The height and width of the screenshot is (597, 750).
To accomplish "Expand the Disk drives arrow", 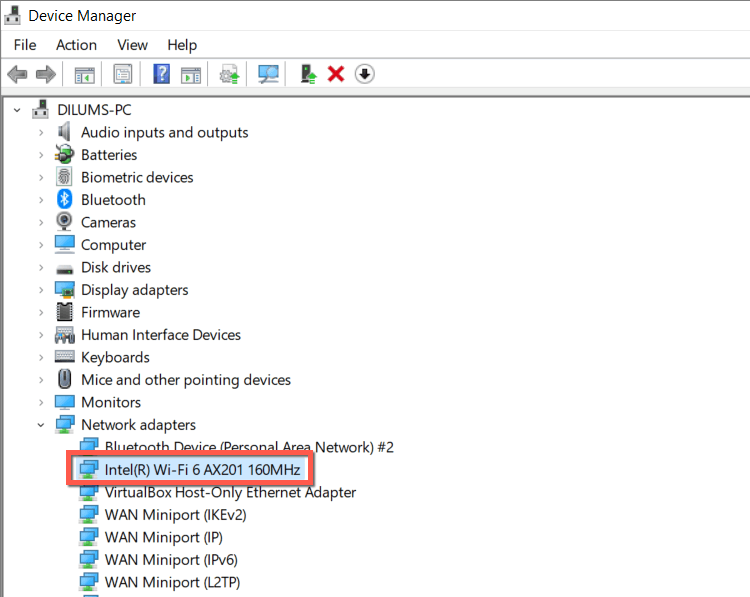I will [x=41, y=267].
